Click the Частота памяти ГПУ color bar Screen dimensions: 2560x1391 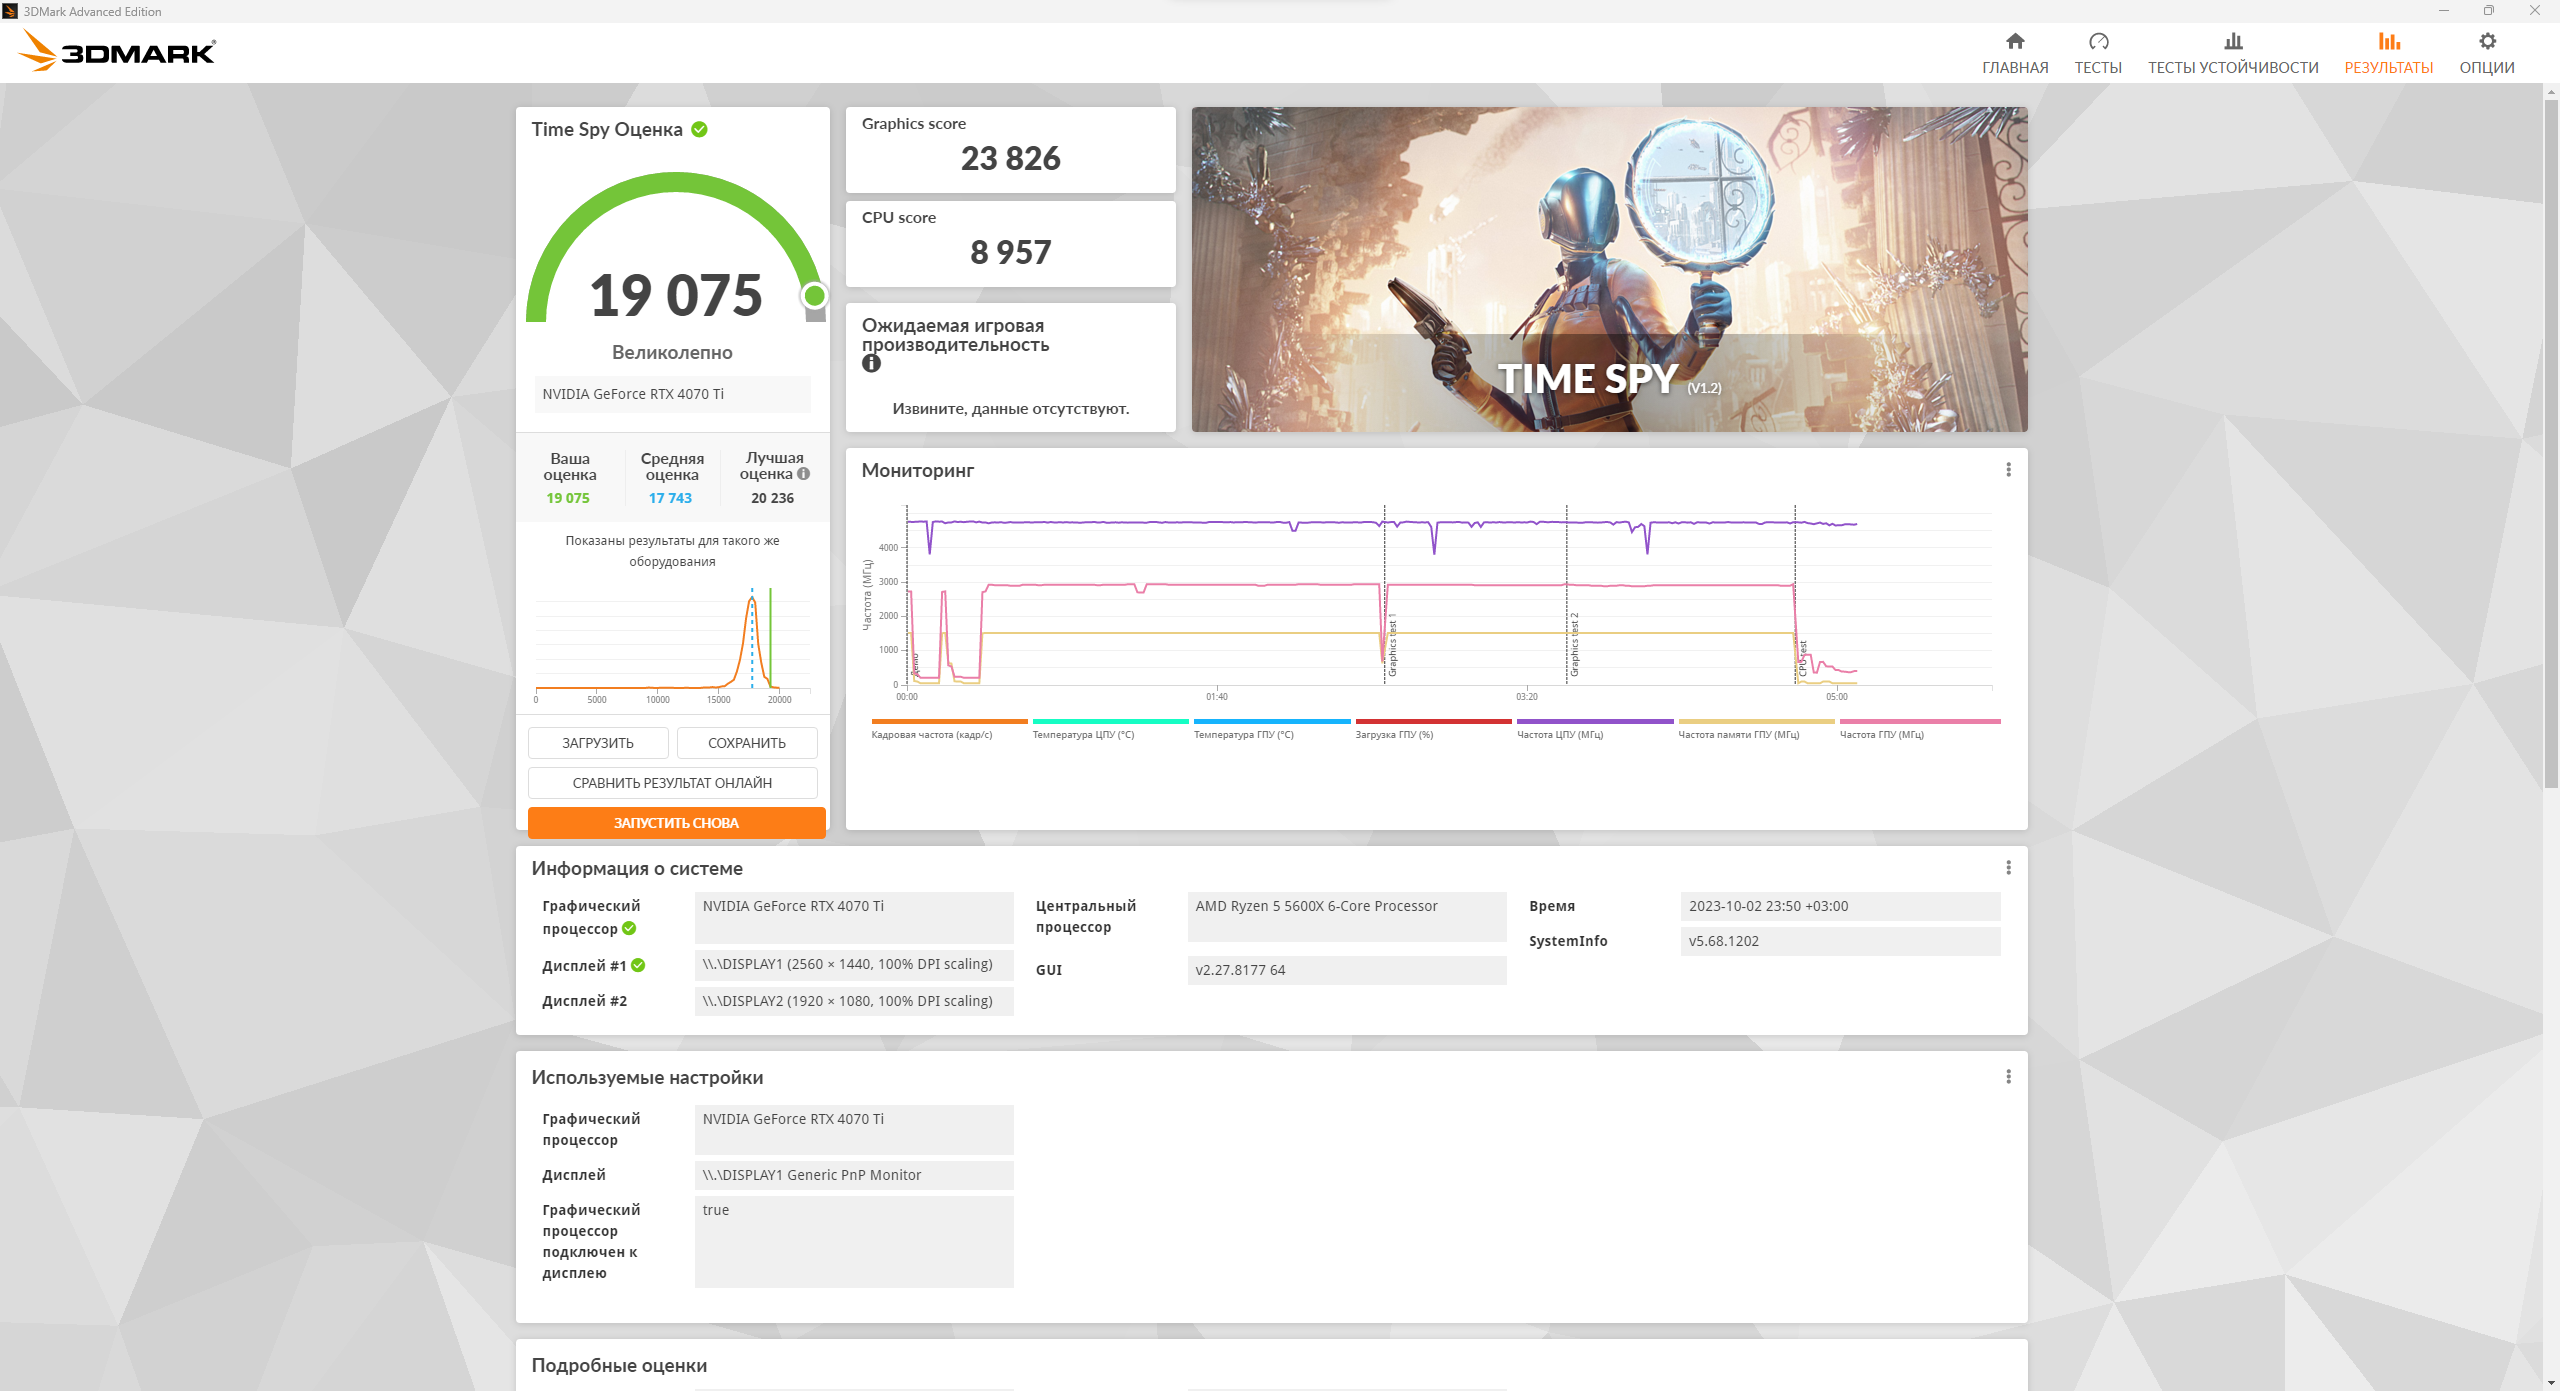[x=1756, y=721]
